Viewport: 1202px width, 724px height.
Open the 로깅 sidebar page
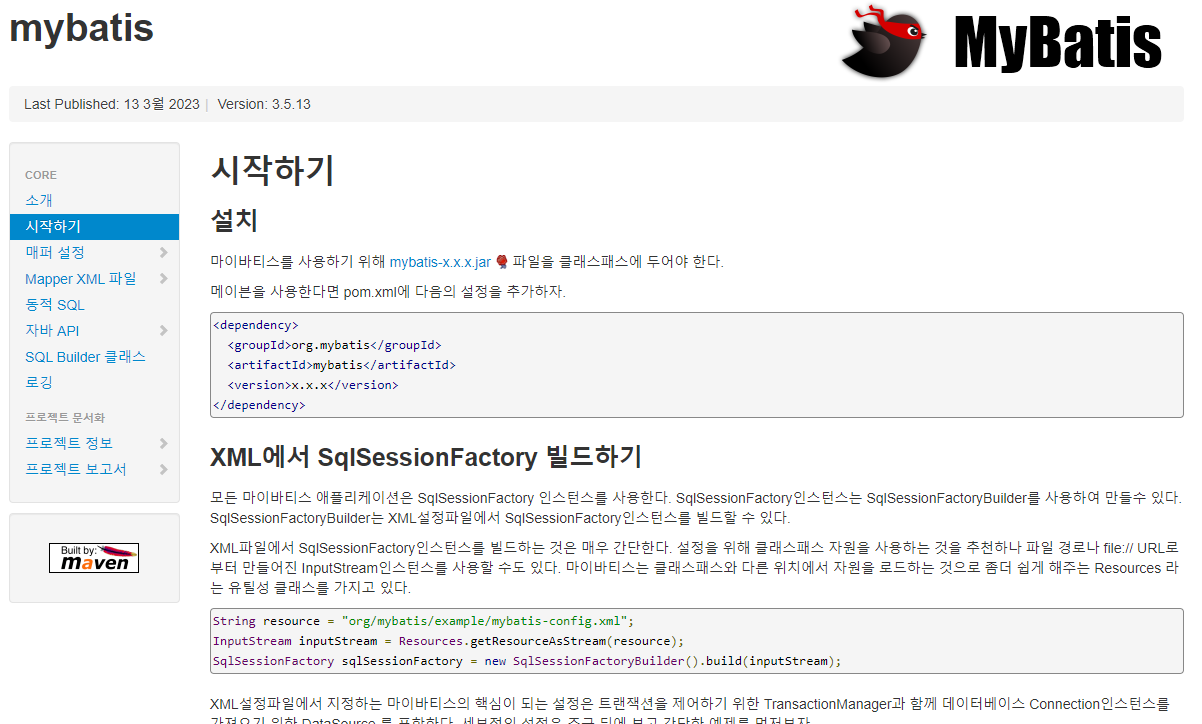tap(39, 383)
